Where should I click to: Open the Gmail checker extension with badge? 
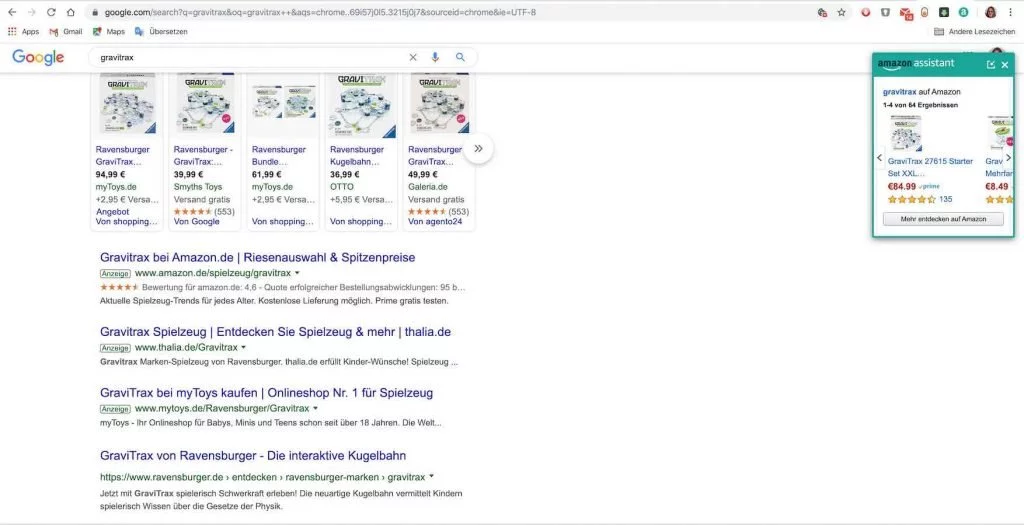[906, 13]
